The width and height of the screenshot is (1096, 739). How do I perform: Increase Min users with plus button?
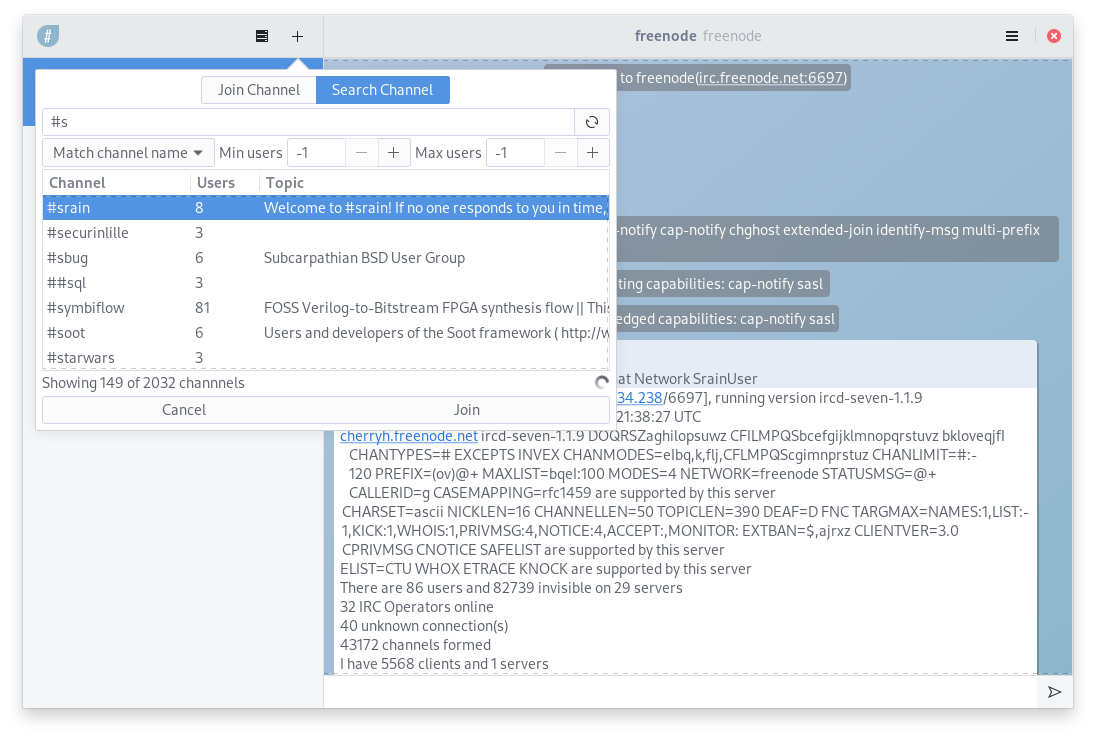393,153
